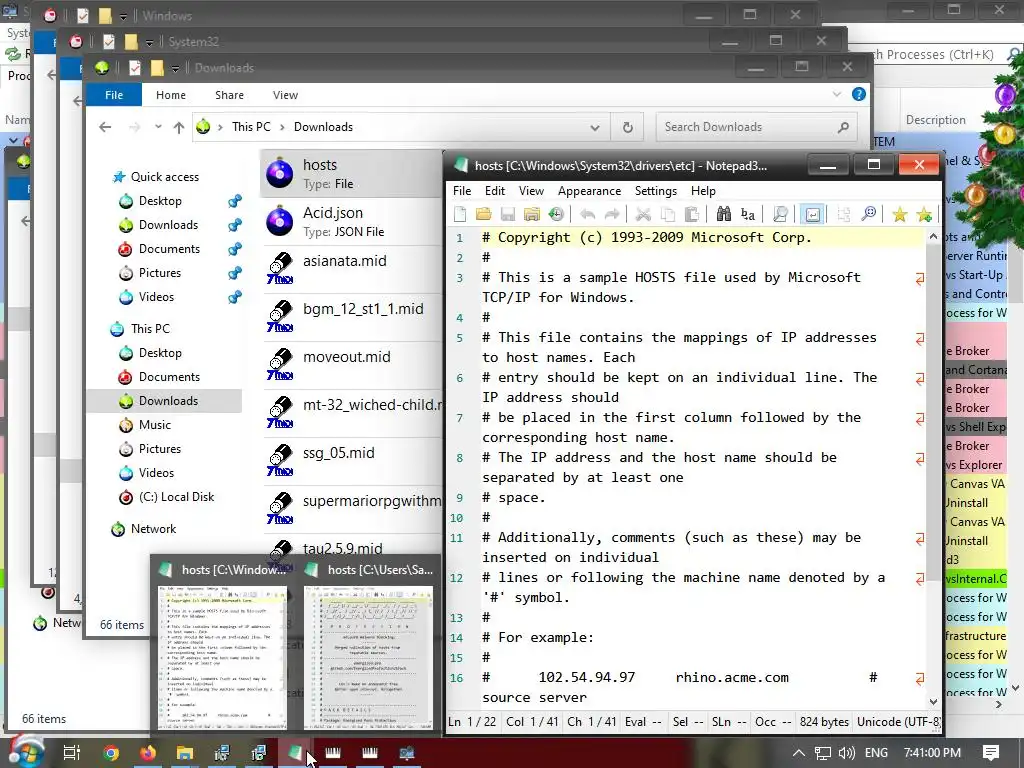Click the Save floppy disk icon in Notepad3
Screen dimensions: 1024x768
click(507, 214)
